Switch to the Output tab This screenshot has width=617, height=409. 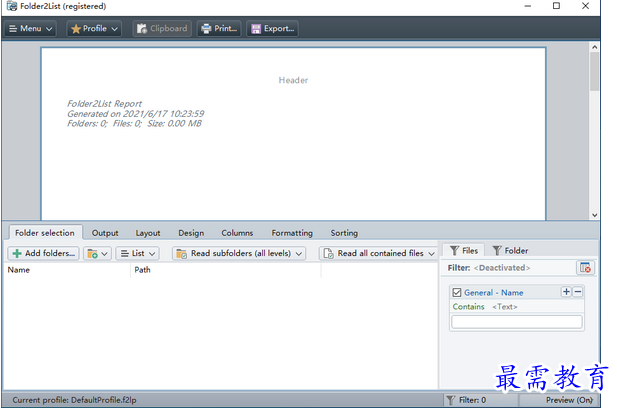[x=105, y=233]
